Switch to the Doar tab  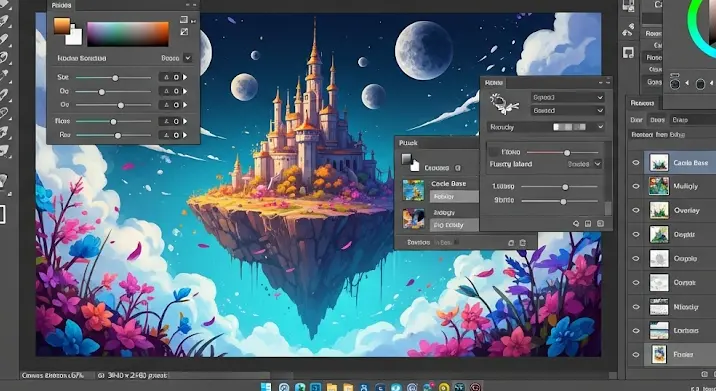tap(637, 120)
